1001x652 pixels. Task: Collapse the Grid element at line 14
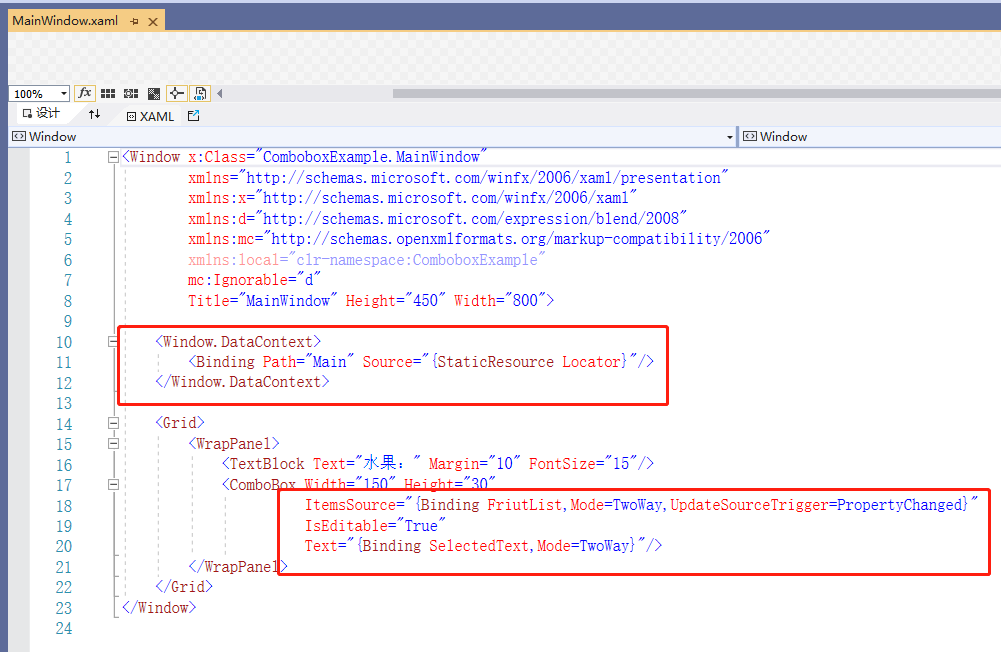coord(113,423)
